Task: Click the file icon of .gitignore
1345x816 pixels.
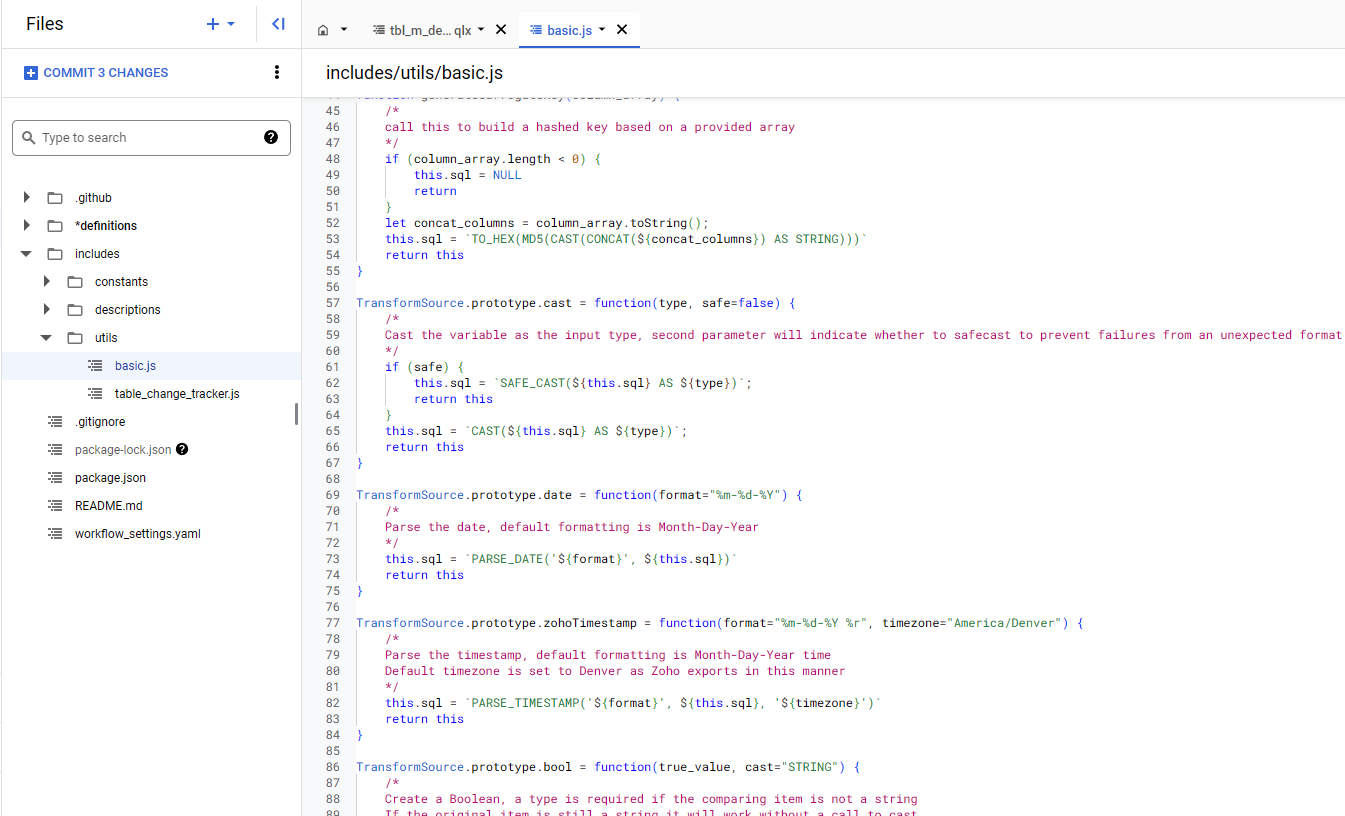Action: 55,422
